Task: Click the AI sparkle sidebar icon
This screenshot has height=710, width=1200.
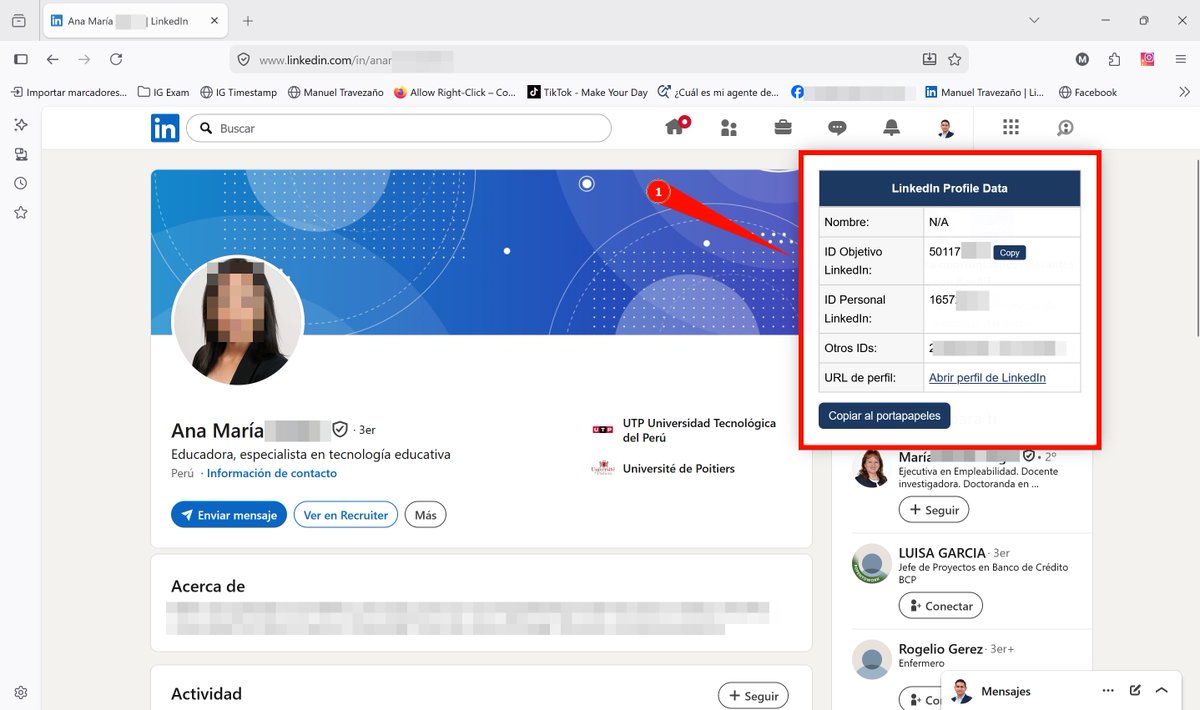Action: [x=20, y=125]
